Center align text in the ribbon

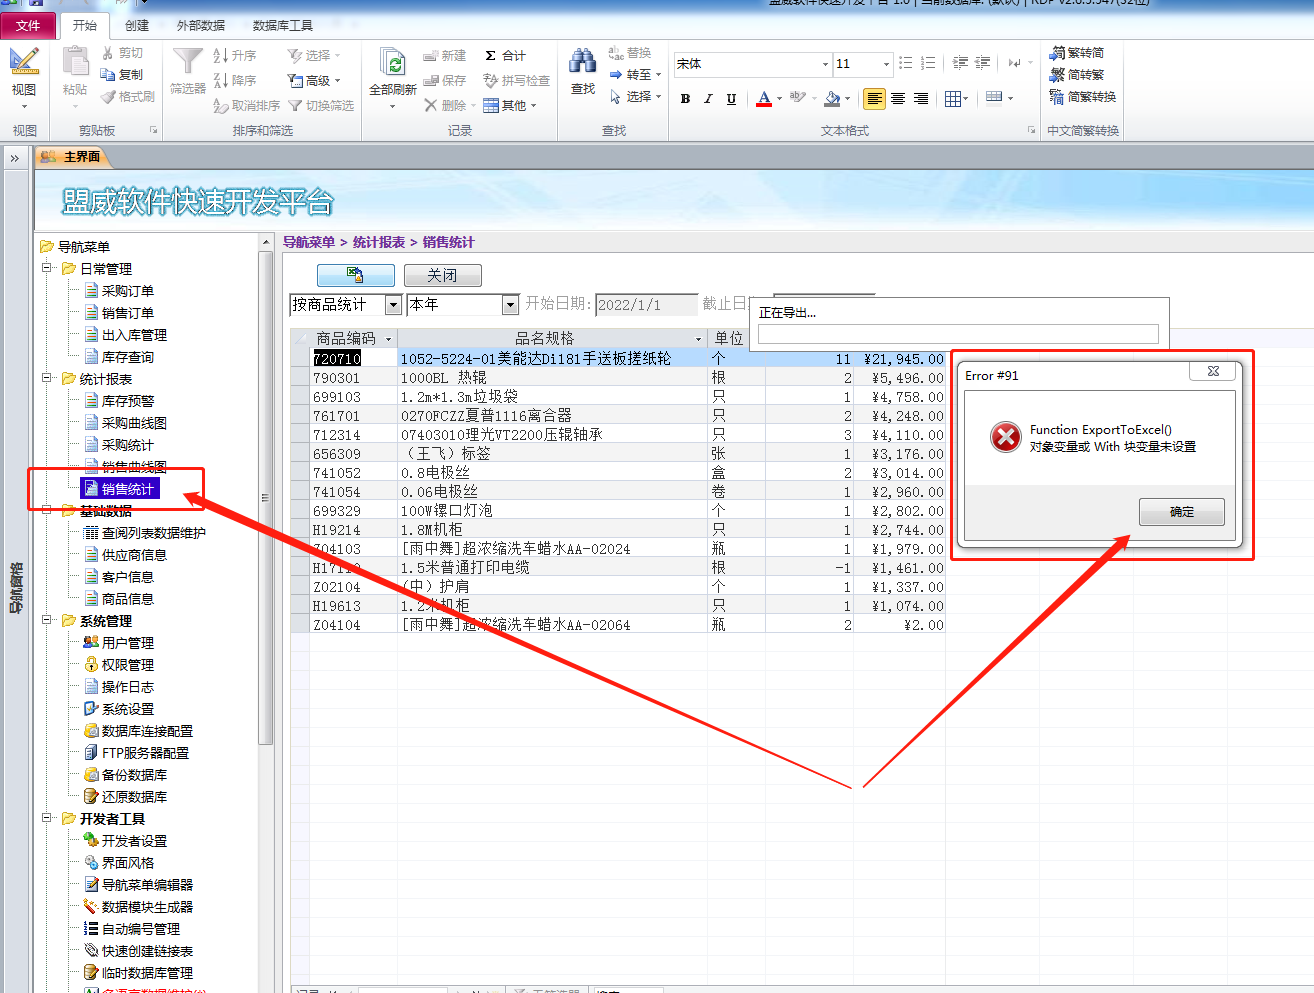[x=898, y=98]
